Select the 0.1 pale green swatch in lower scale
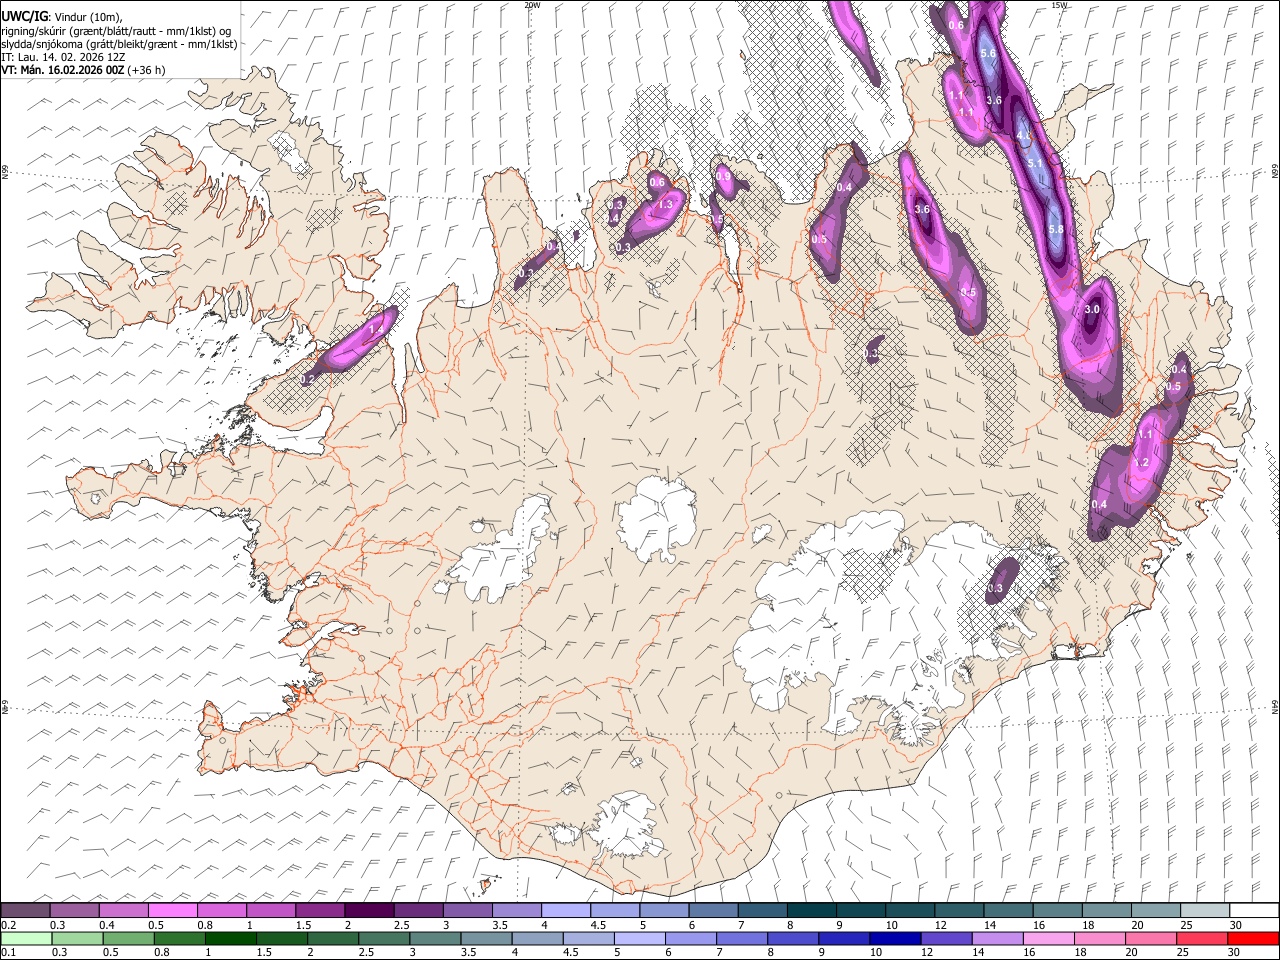The image size is (1280, 960). pyautogui.click(x=25, y=938)
